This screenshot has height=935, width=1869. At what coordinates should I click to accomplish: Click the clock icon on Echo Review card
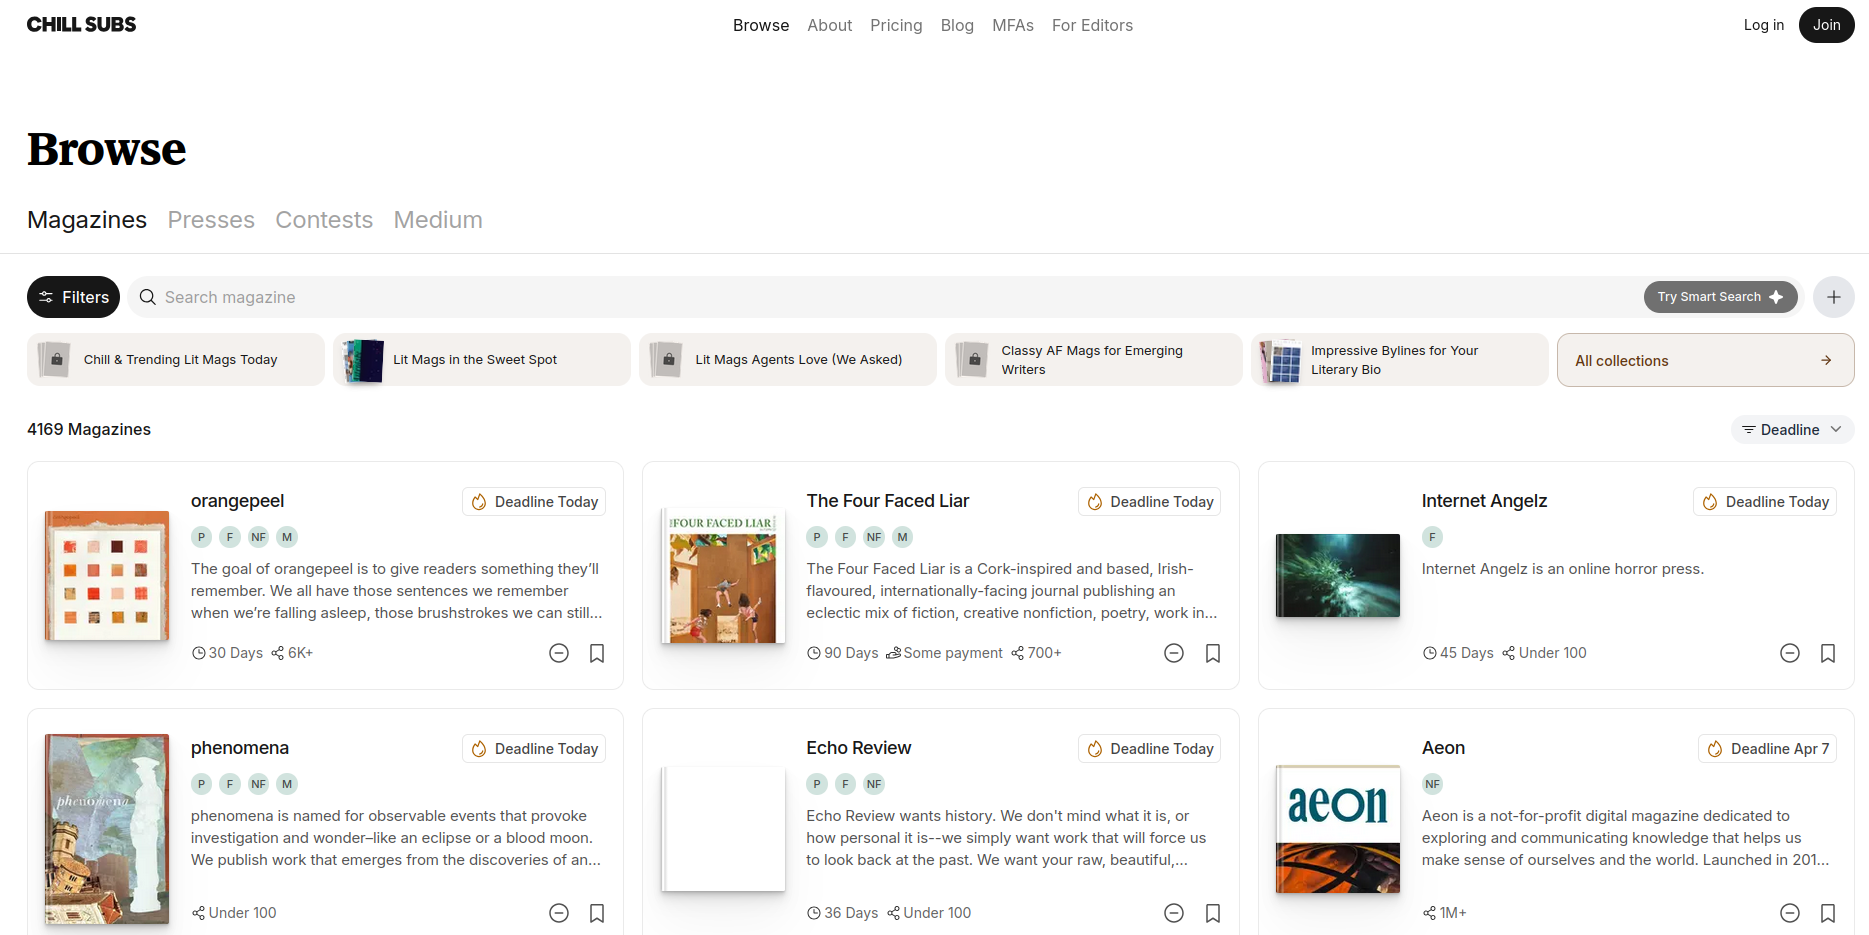[814, 913]
